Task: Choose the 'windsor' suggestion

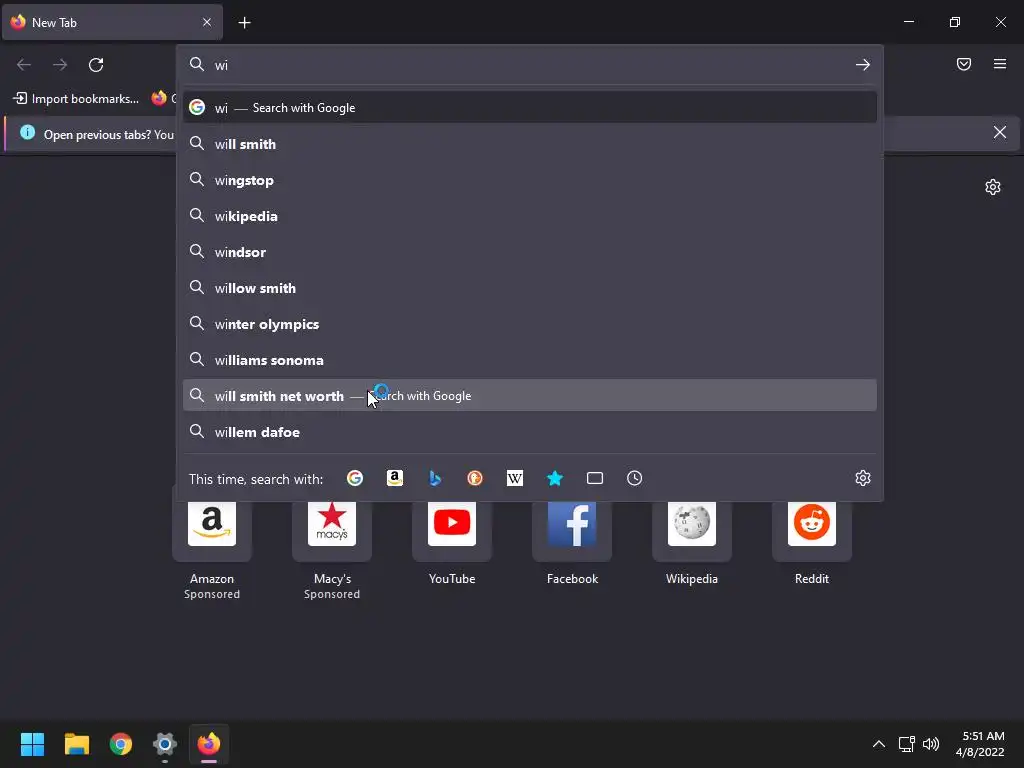Action: pyautogui.click(x=530, y=251)
